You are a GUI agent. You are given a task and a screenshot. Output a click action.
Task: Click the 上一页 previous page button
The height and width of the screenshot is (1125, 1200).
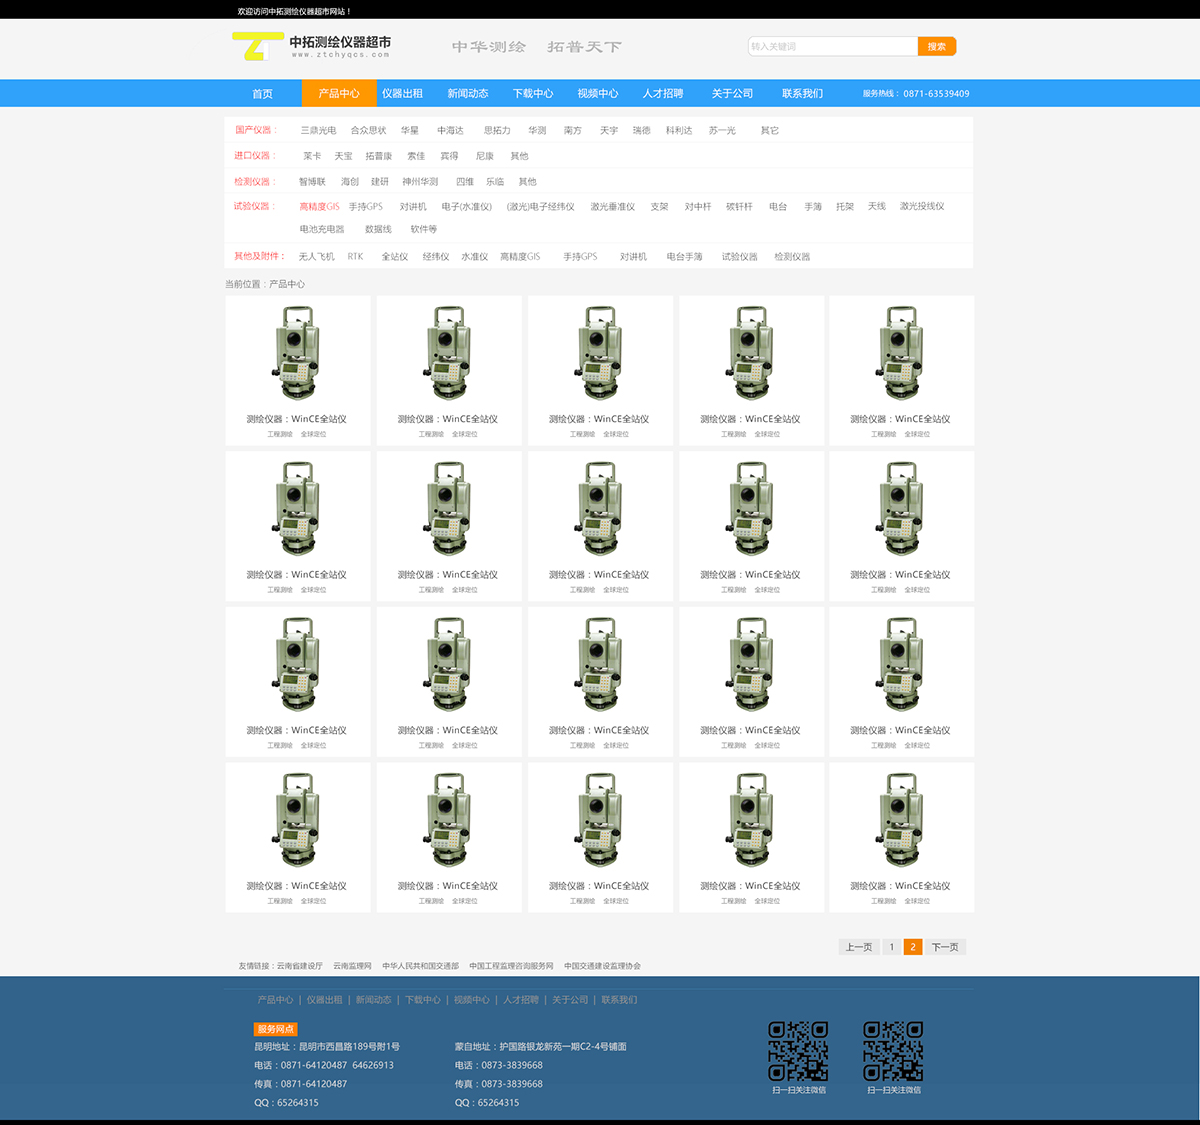click(x=859, y=947)
